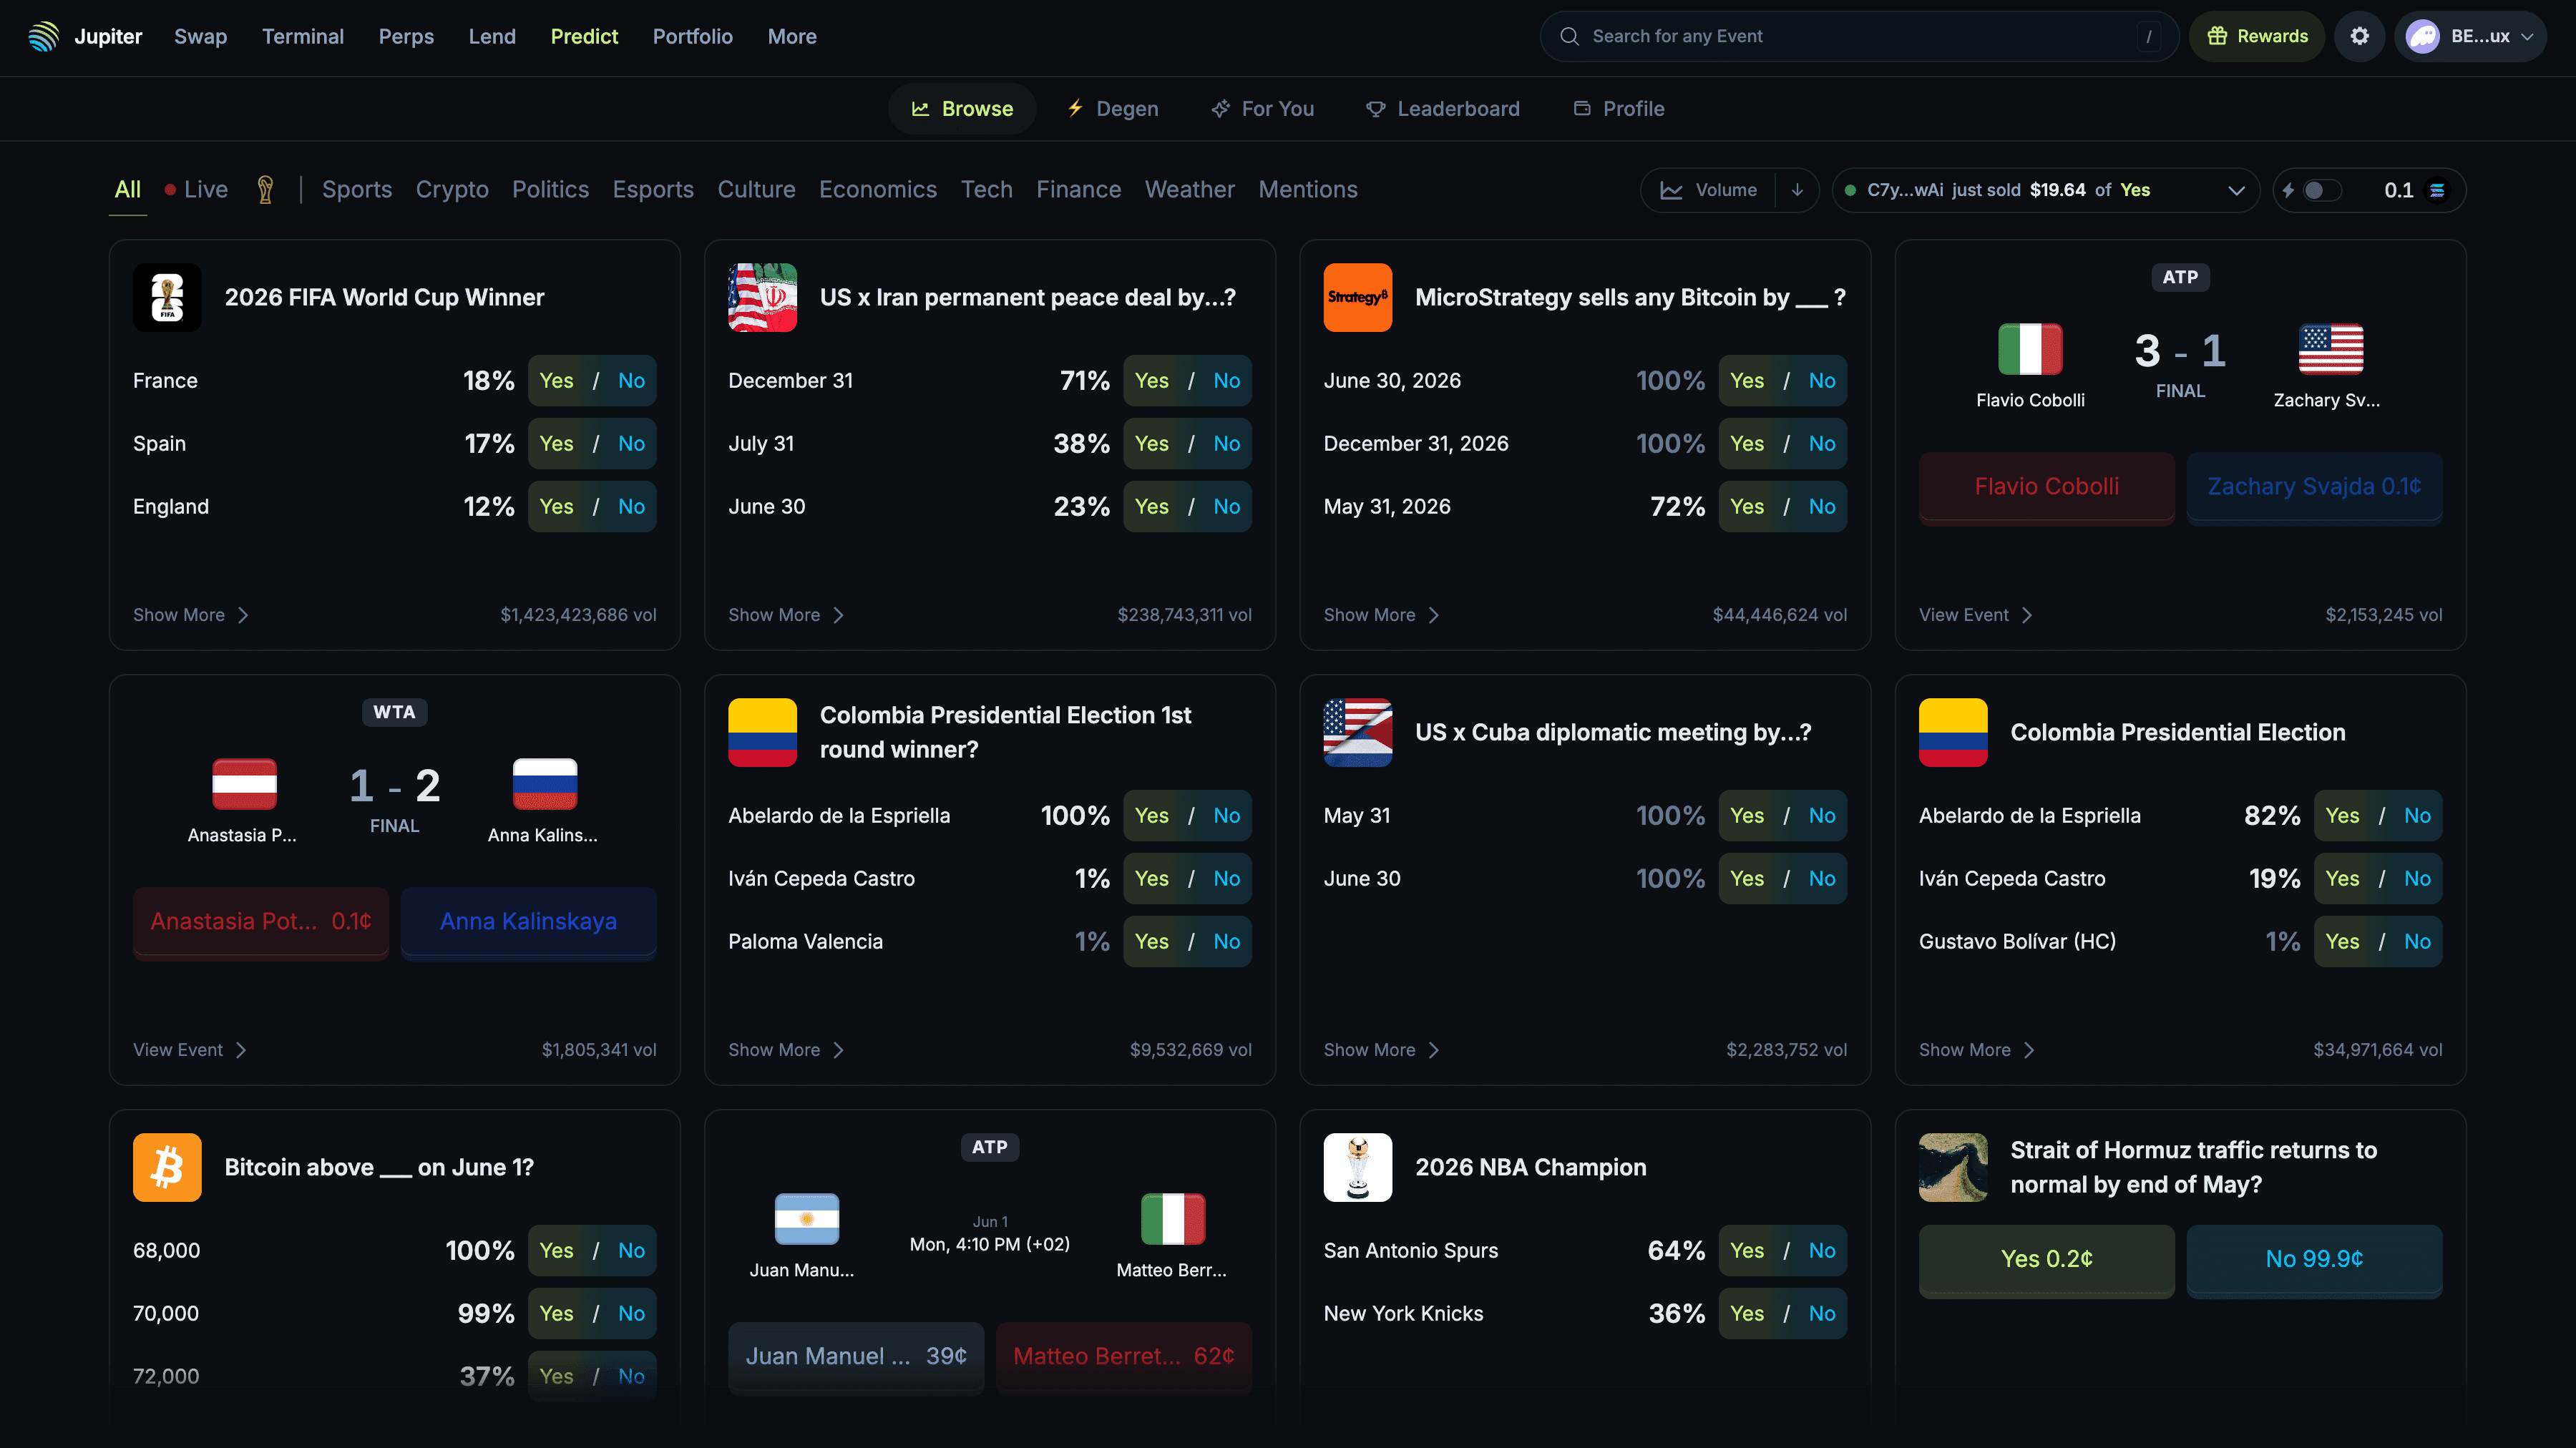2576x1448 pixels.
Task: Click the Jupiter logo icon
Action: pos(43,36)
